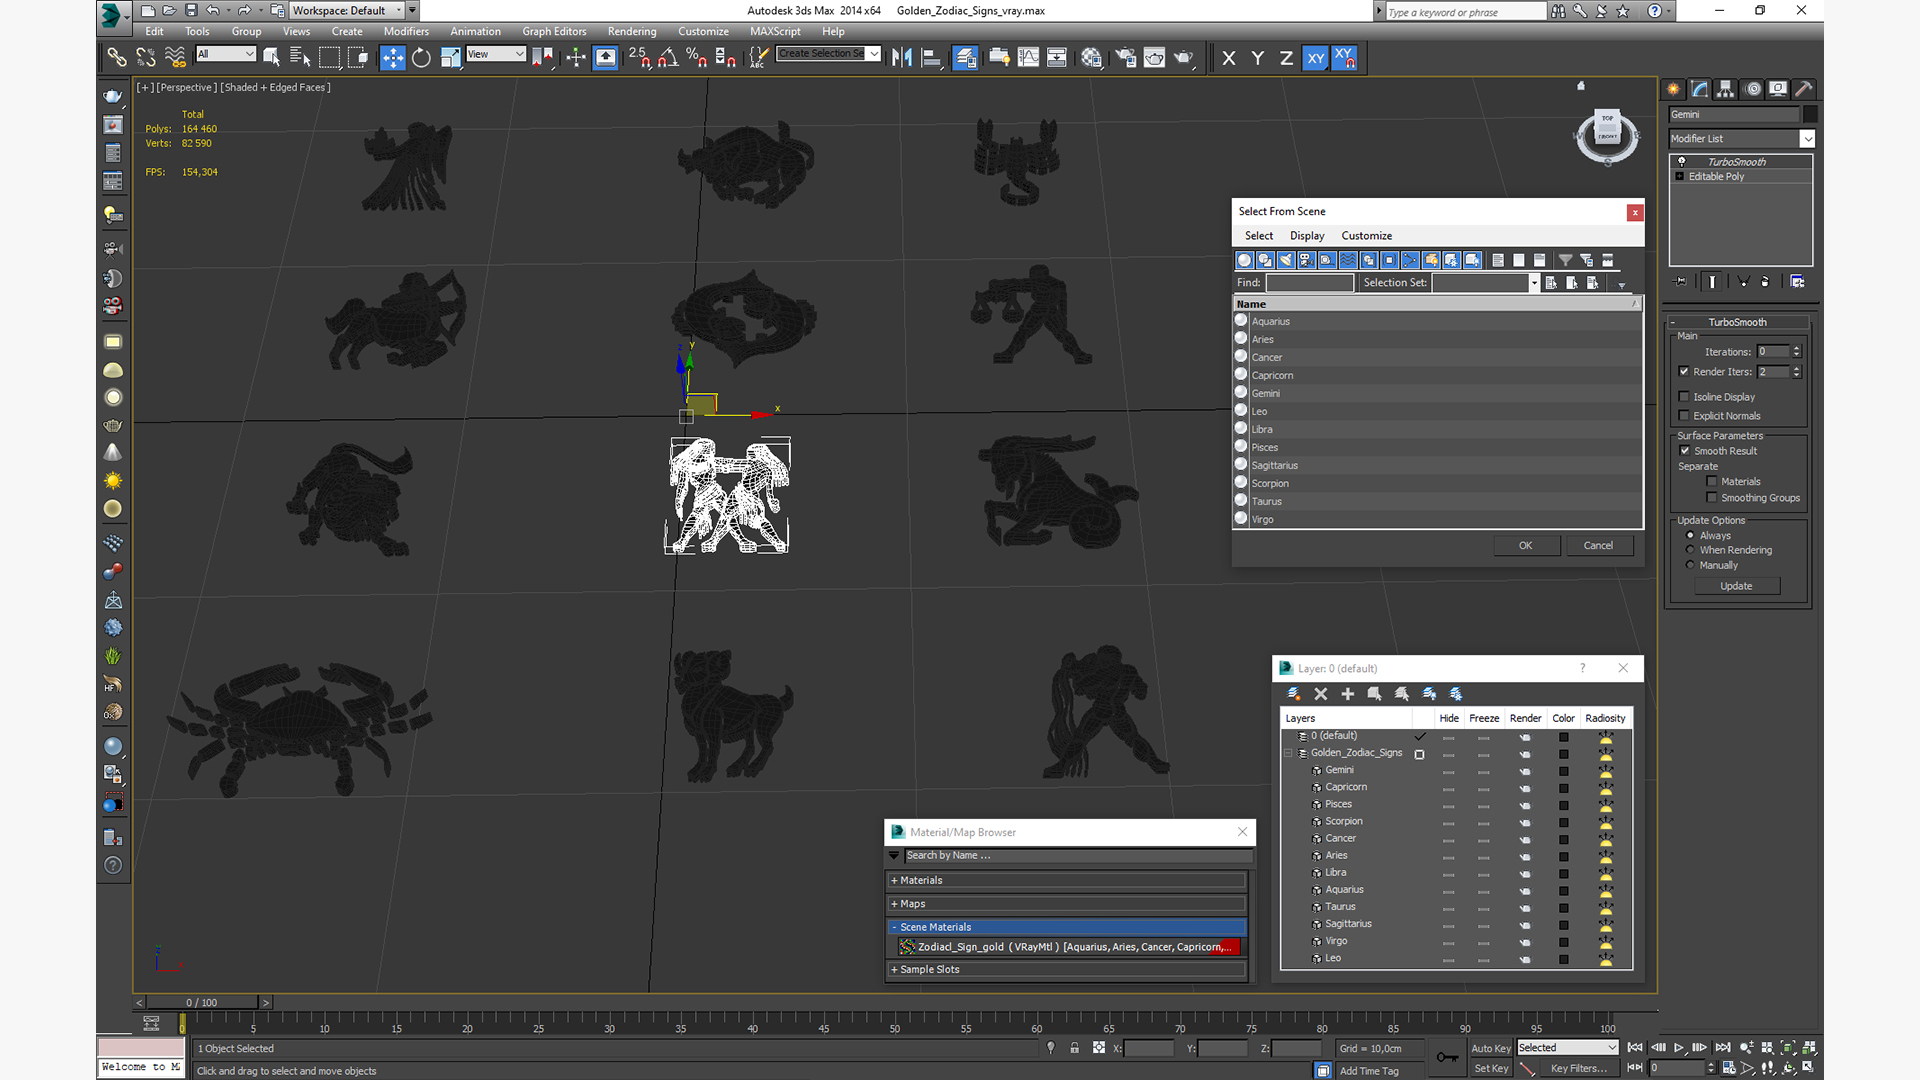Activate the Select and Link tool
1920x1080 pixels.
pyautogui.click(x=117, y=57)
